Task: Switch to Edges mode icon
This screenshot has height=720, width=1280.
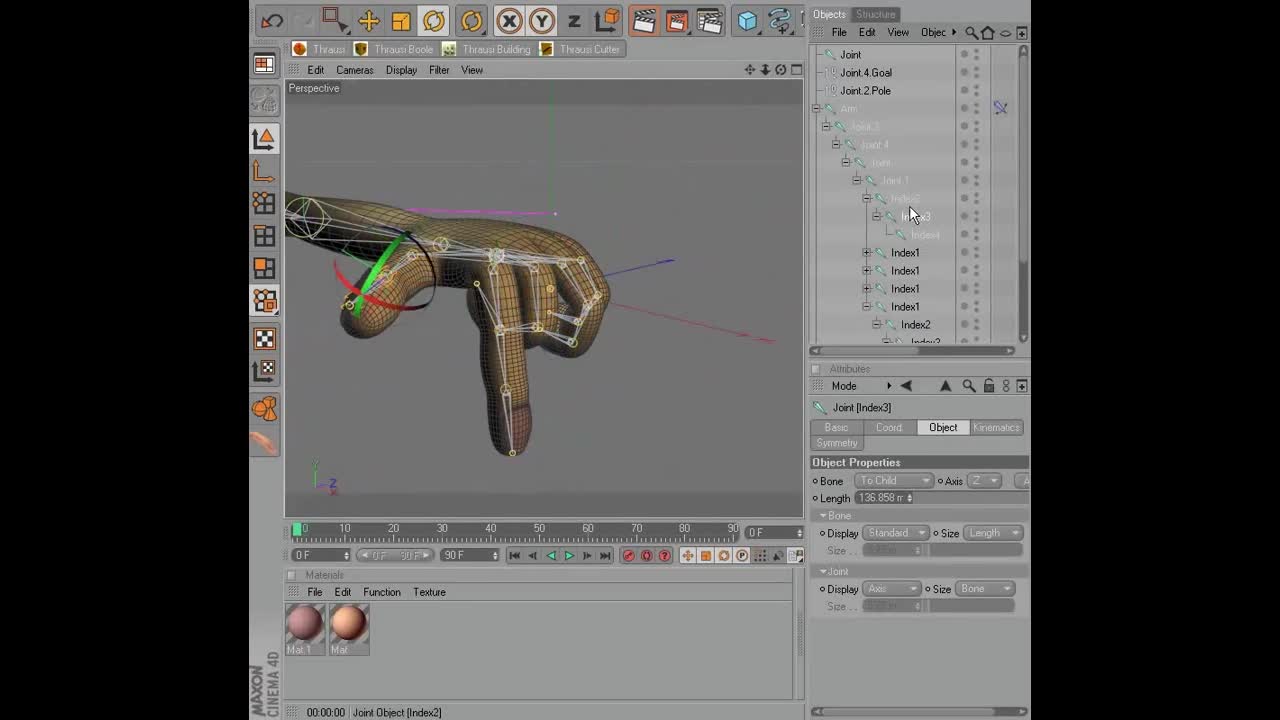Action: (x=264, y=236)
